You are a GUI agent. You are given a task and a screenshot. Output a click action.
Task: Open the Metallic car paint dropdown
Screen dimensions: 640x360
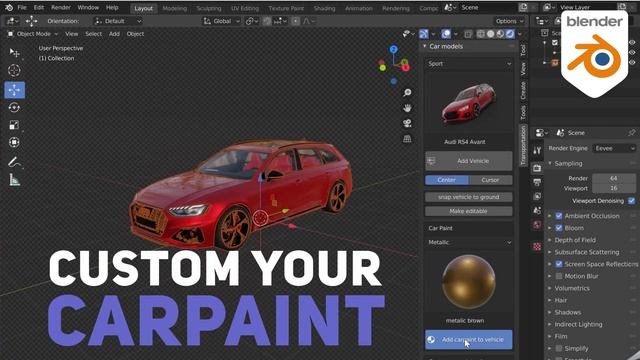pos(469,242)
